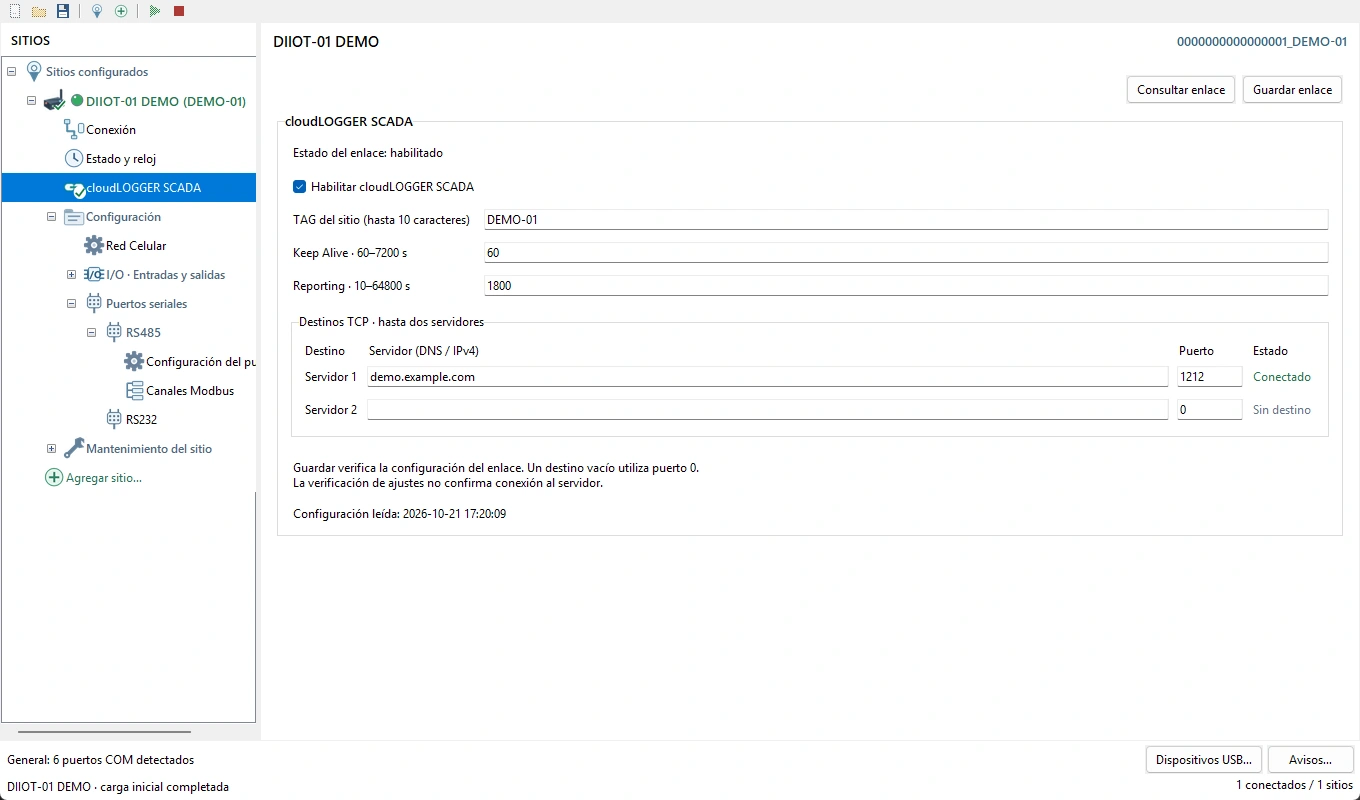Click the Puertos seriales connector icon
The image size is (1360, 800).
pos(94,303)
